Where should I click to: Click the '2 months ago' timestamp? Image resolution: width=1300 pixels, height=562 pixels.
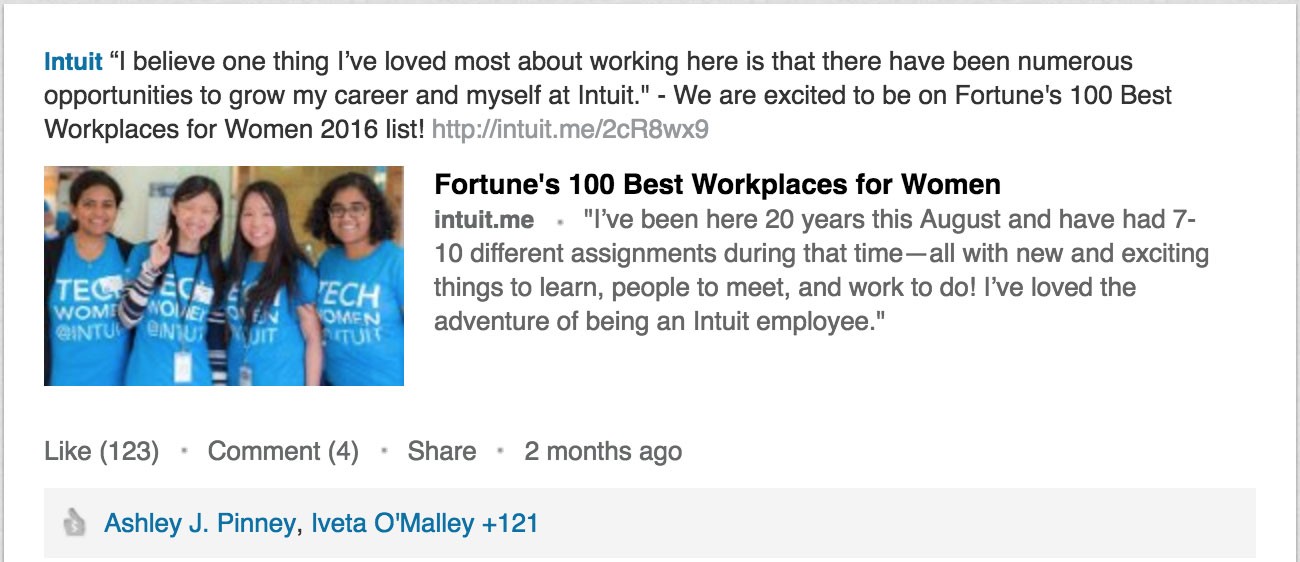[x=603, y=451]
